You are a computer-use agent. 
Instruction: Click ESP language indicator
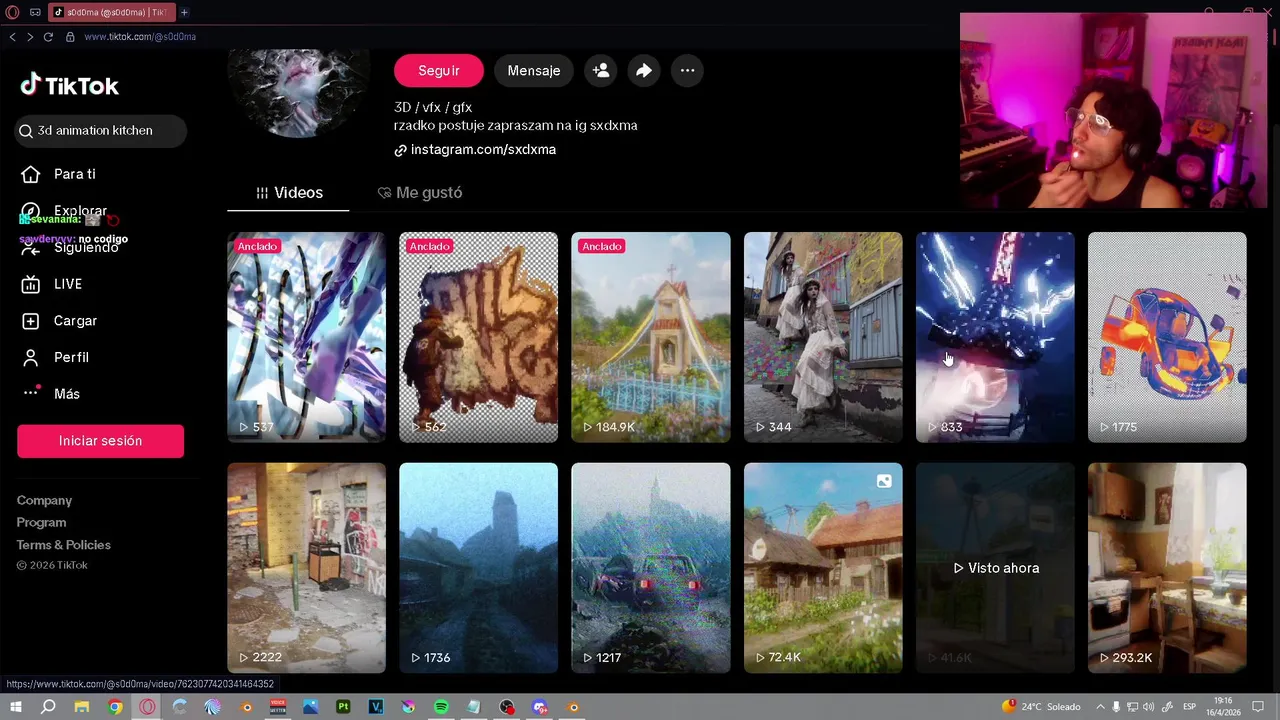(x=1190, y=707)
